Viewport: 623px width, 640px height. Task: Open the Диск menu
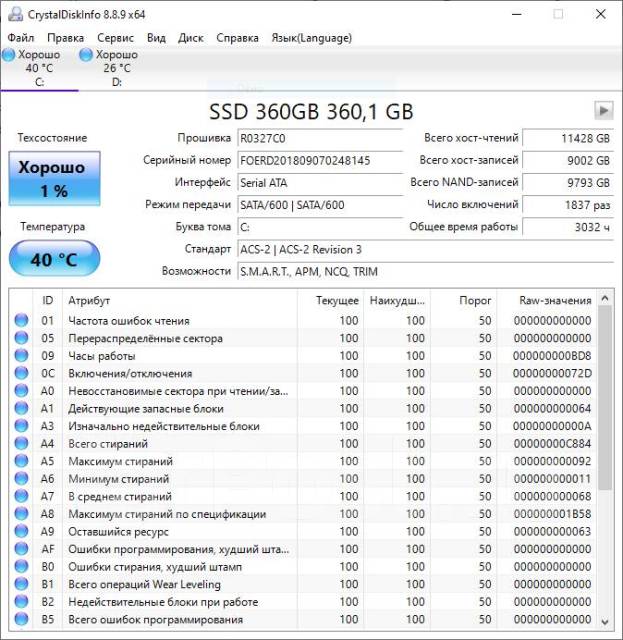pos(191,38)
